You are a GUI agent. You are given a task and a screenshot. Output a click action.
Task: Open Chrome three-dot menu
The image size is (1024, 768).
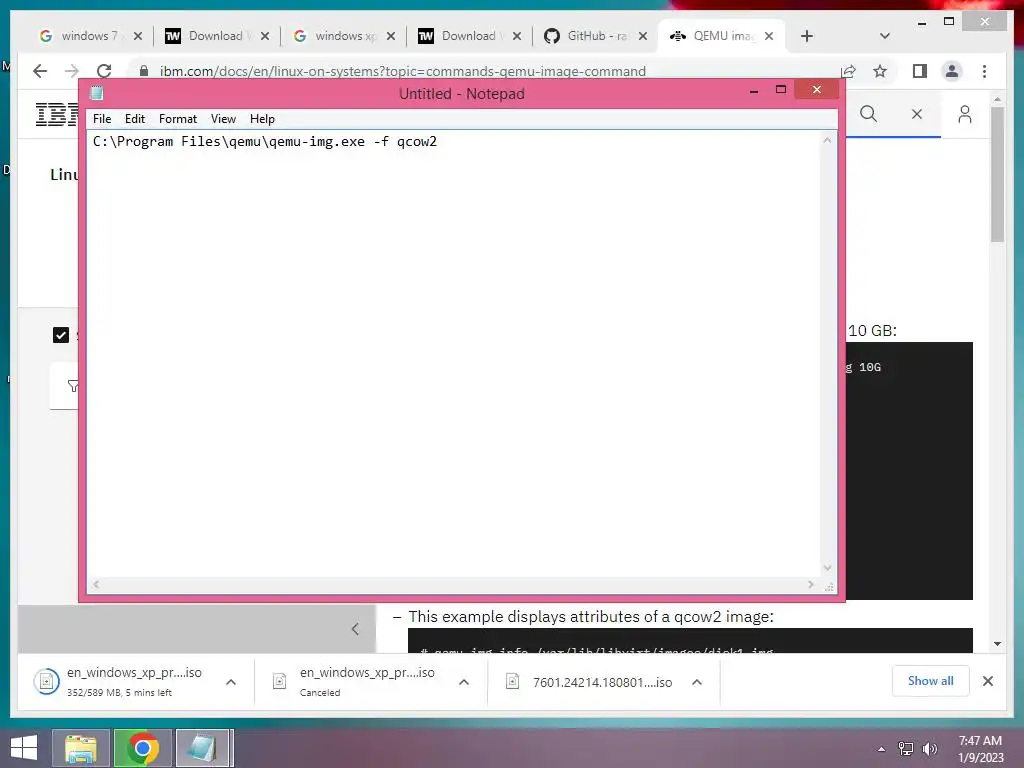tap(984, 71)
